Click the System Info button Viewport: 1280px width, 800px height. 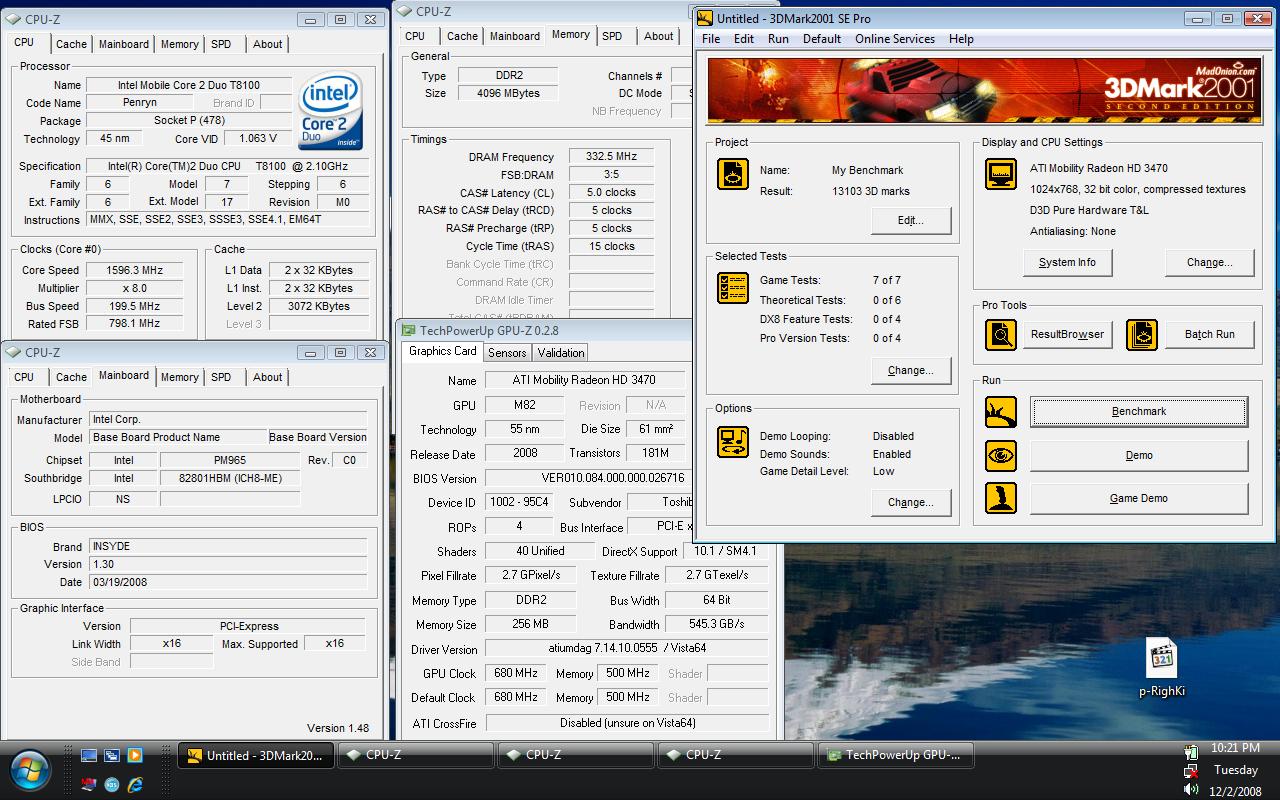tap(1068, 262)
